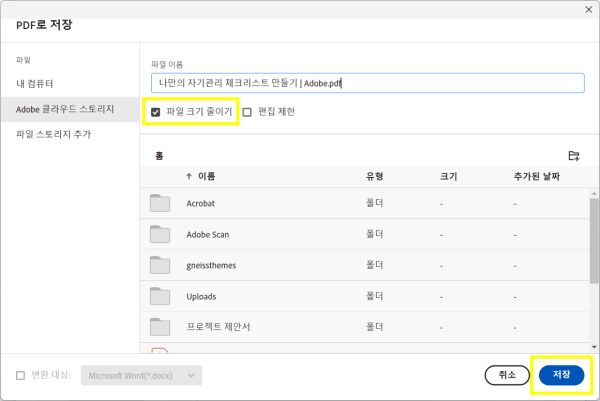This screenshot has height=401, width=600.
Task: Open the Acrobat folder icon
Action: pos(160,203)
